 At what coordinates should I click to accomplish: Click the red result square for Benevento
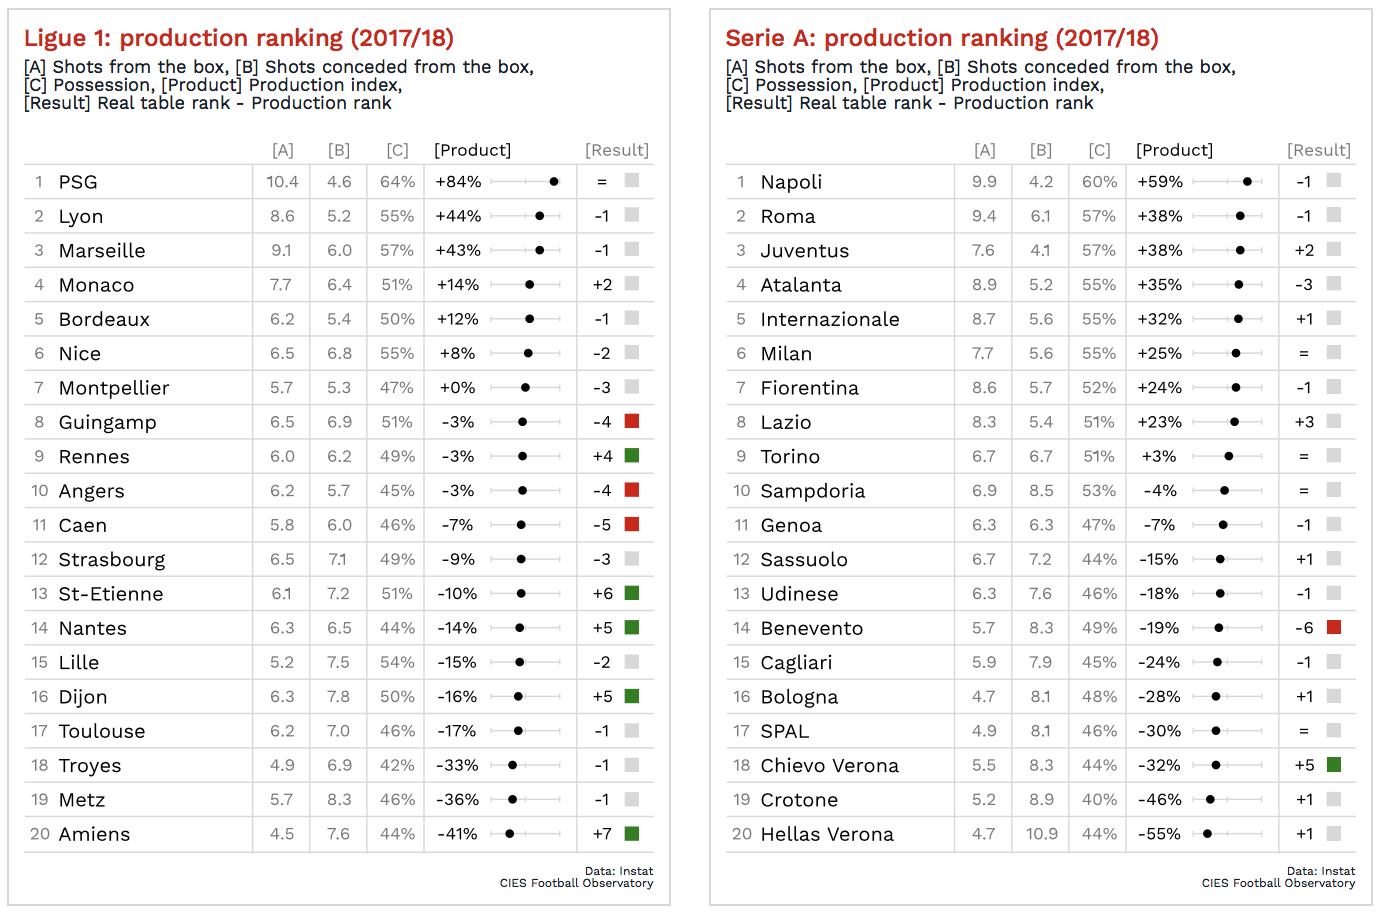[1334, 627]
